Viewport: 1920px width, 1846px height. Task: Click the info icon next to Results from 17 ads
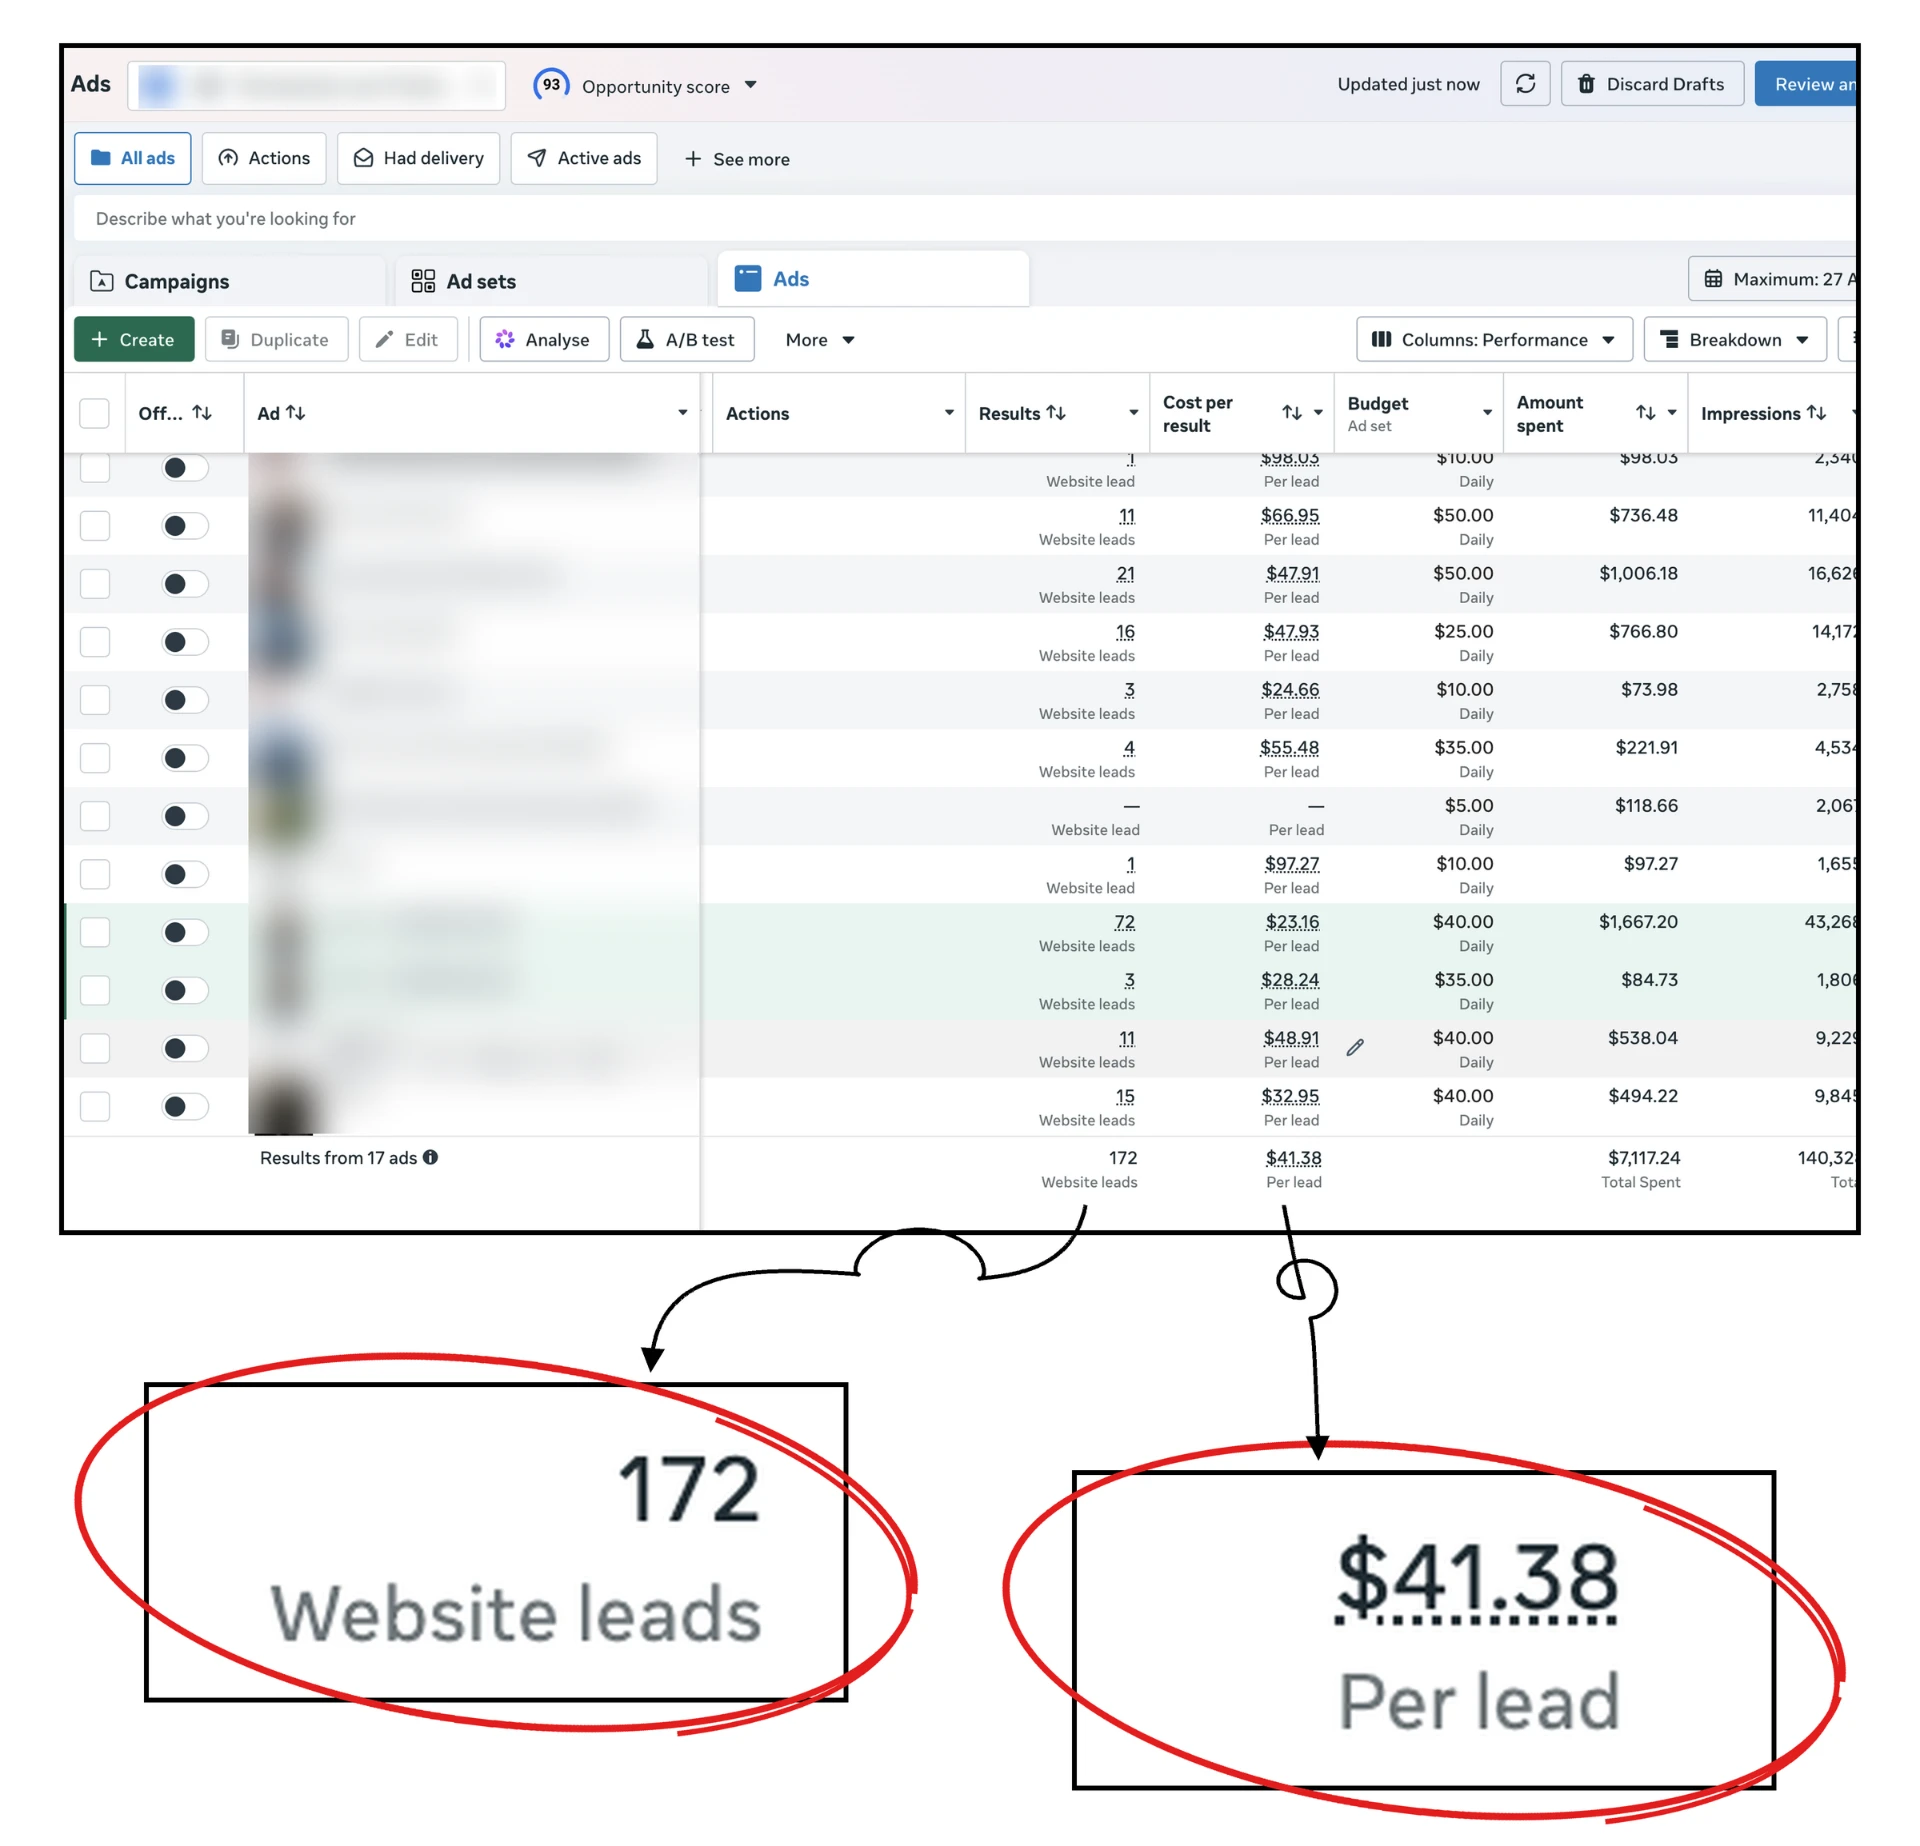click(431, 1157)
